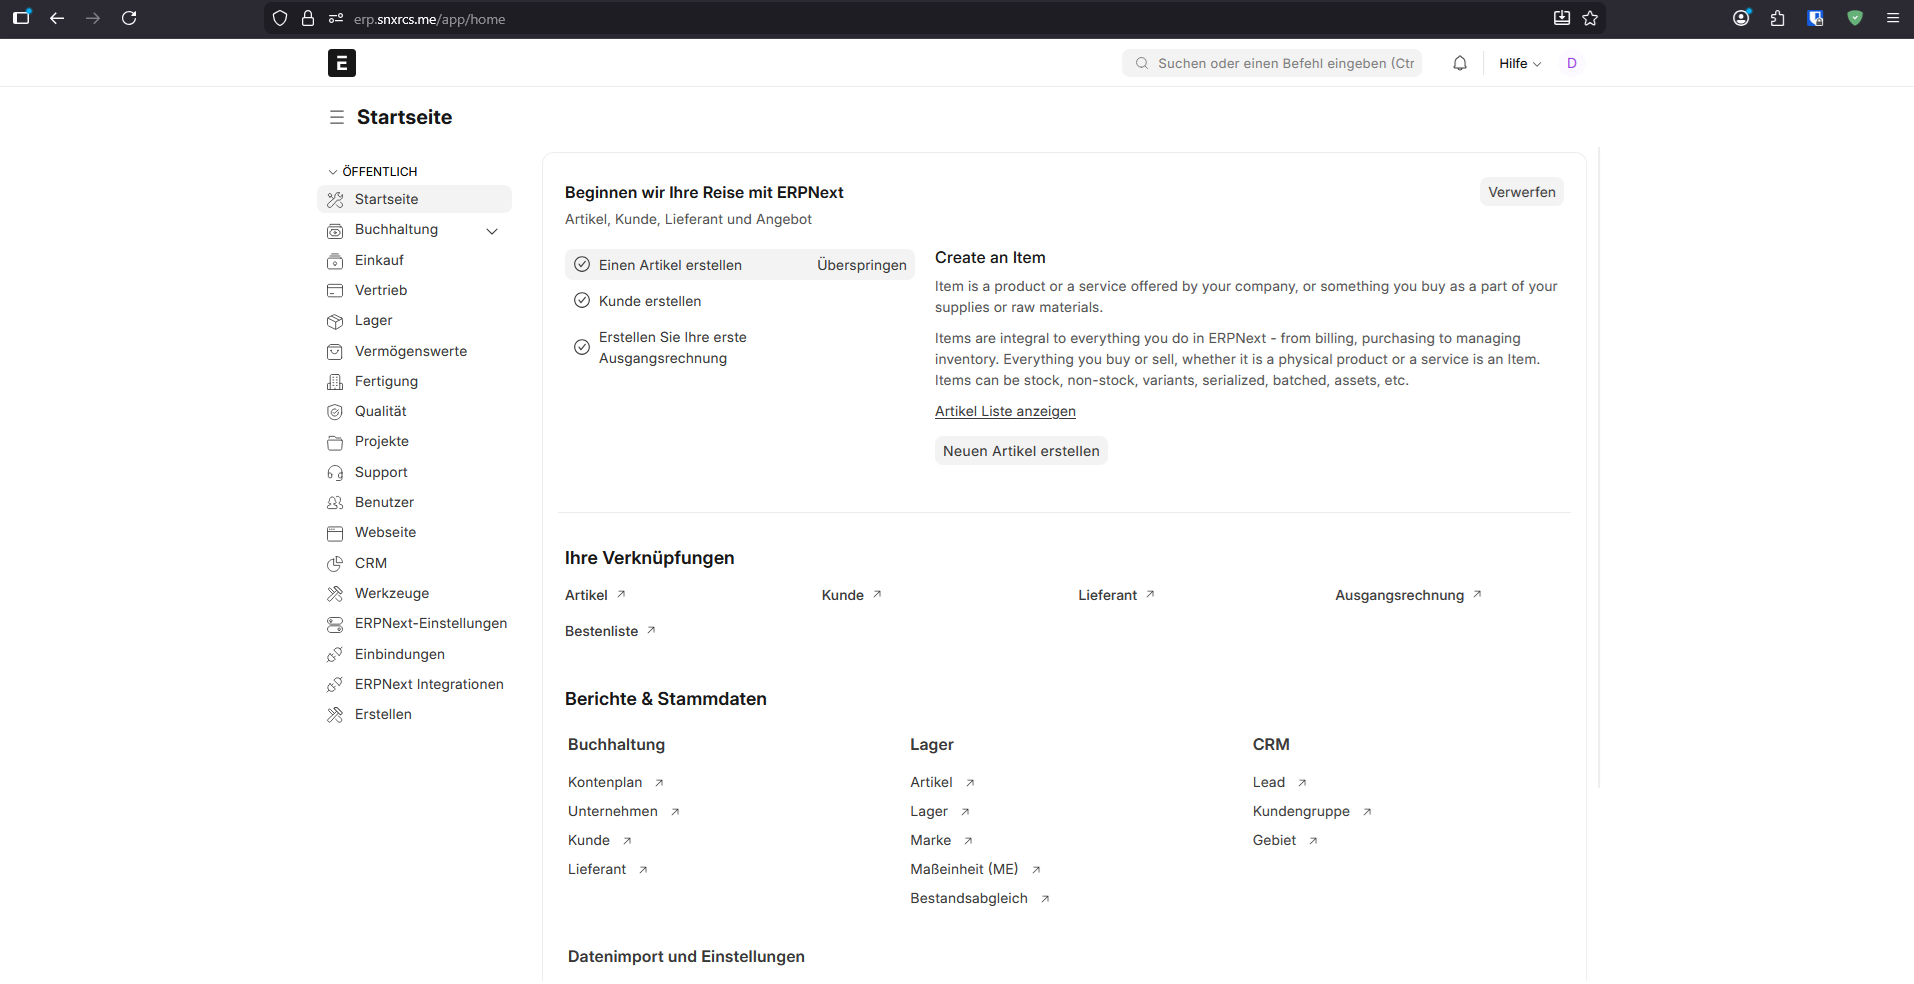The image size is (1914, 984).
Task: Click the ERPNext logo icon
Action: [342, 63]
